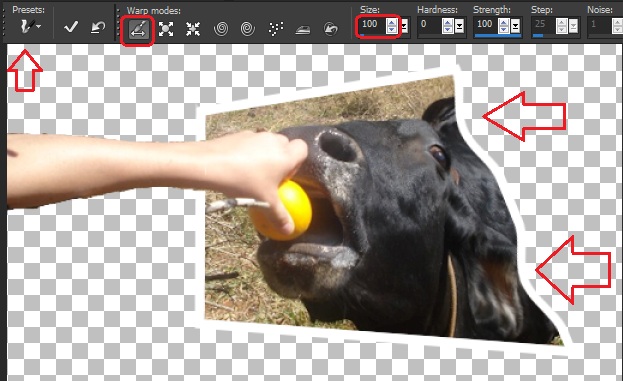
Task: Select the Push warp mode
Action: tap(137, 29)
